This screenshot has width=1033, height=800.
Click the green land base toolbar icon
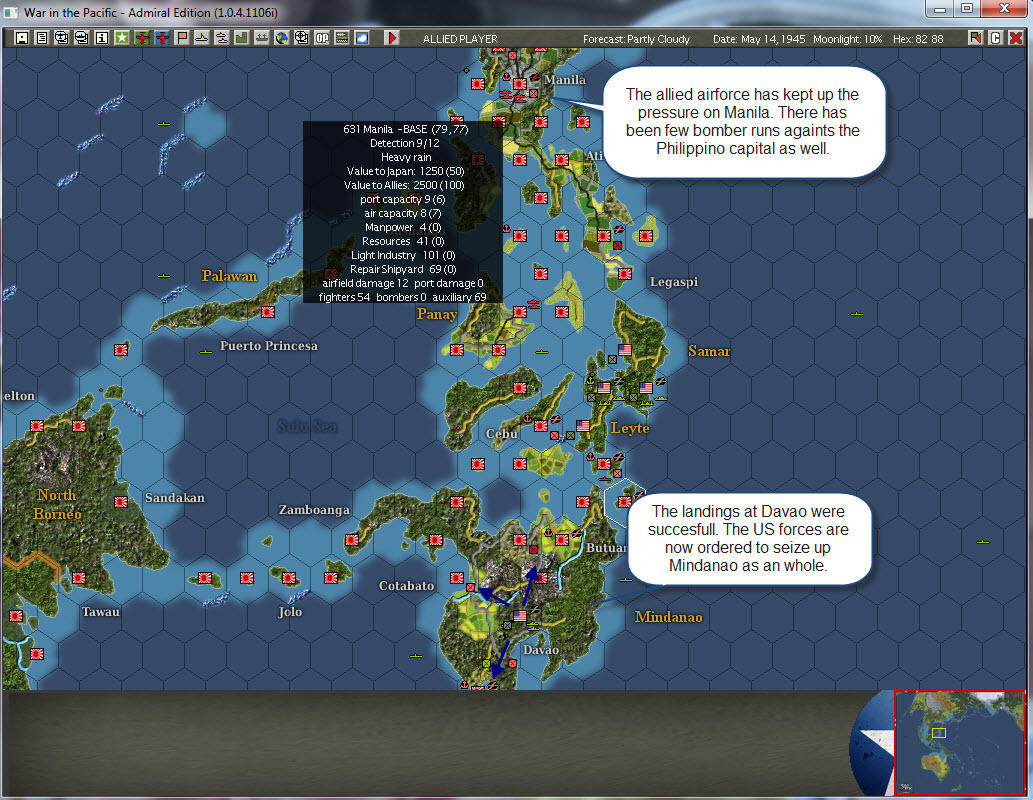point(242,38)
